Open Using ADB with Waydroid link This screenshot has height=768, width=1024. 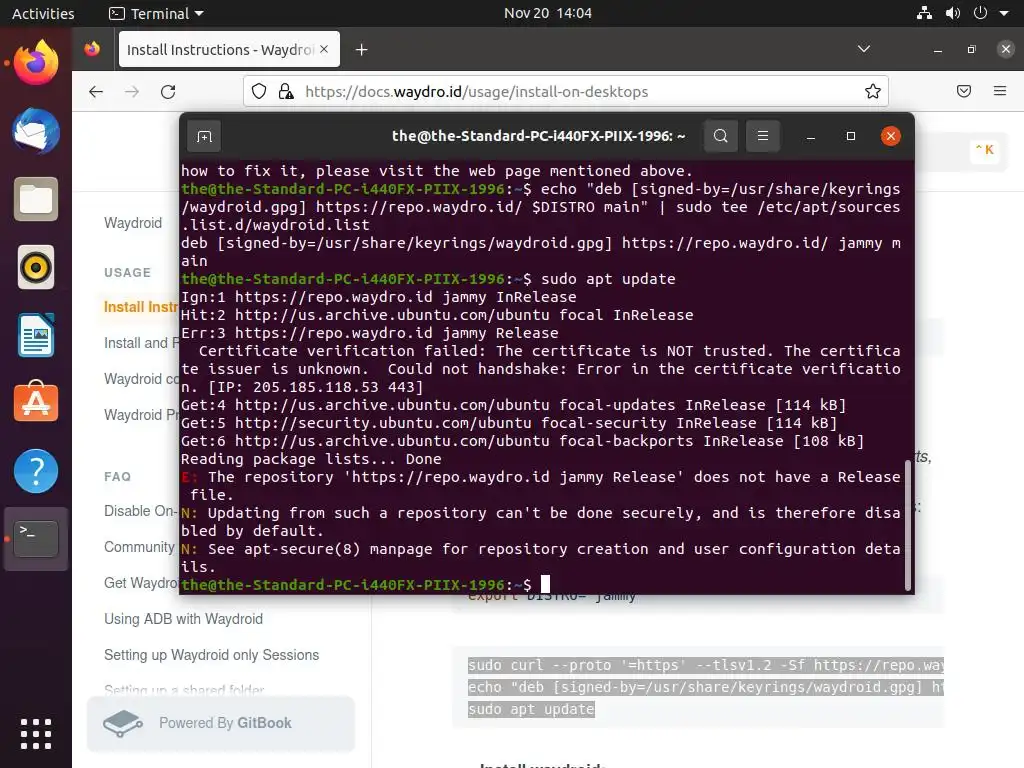point(184,618)
